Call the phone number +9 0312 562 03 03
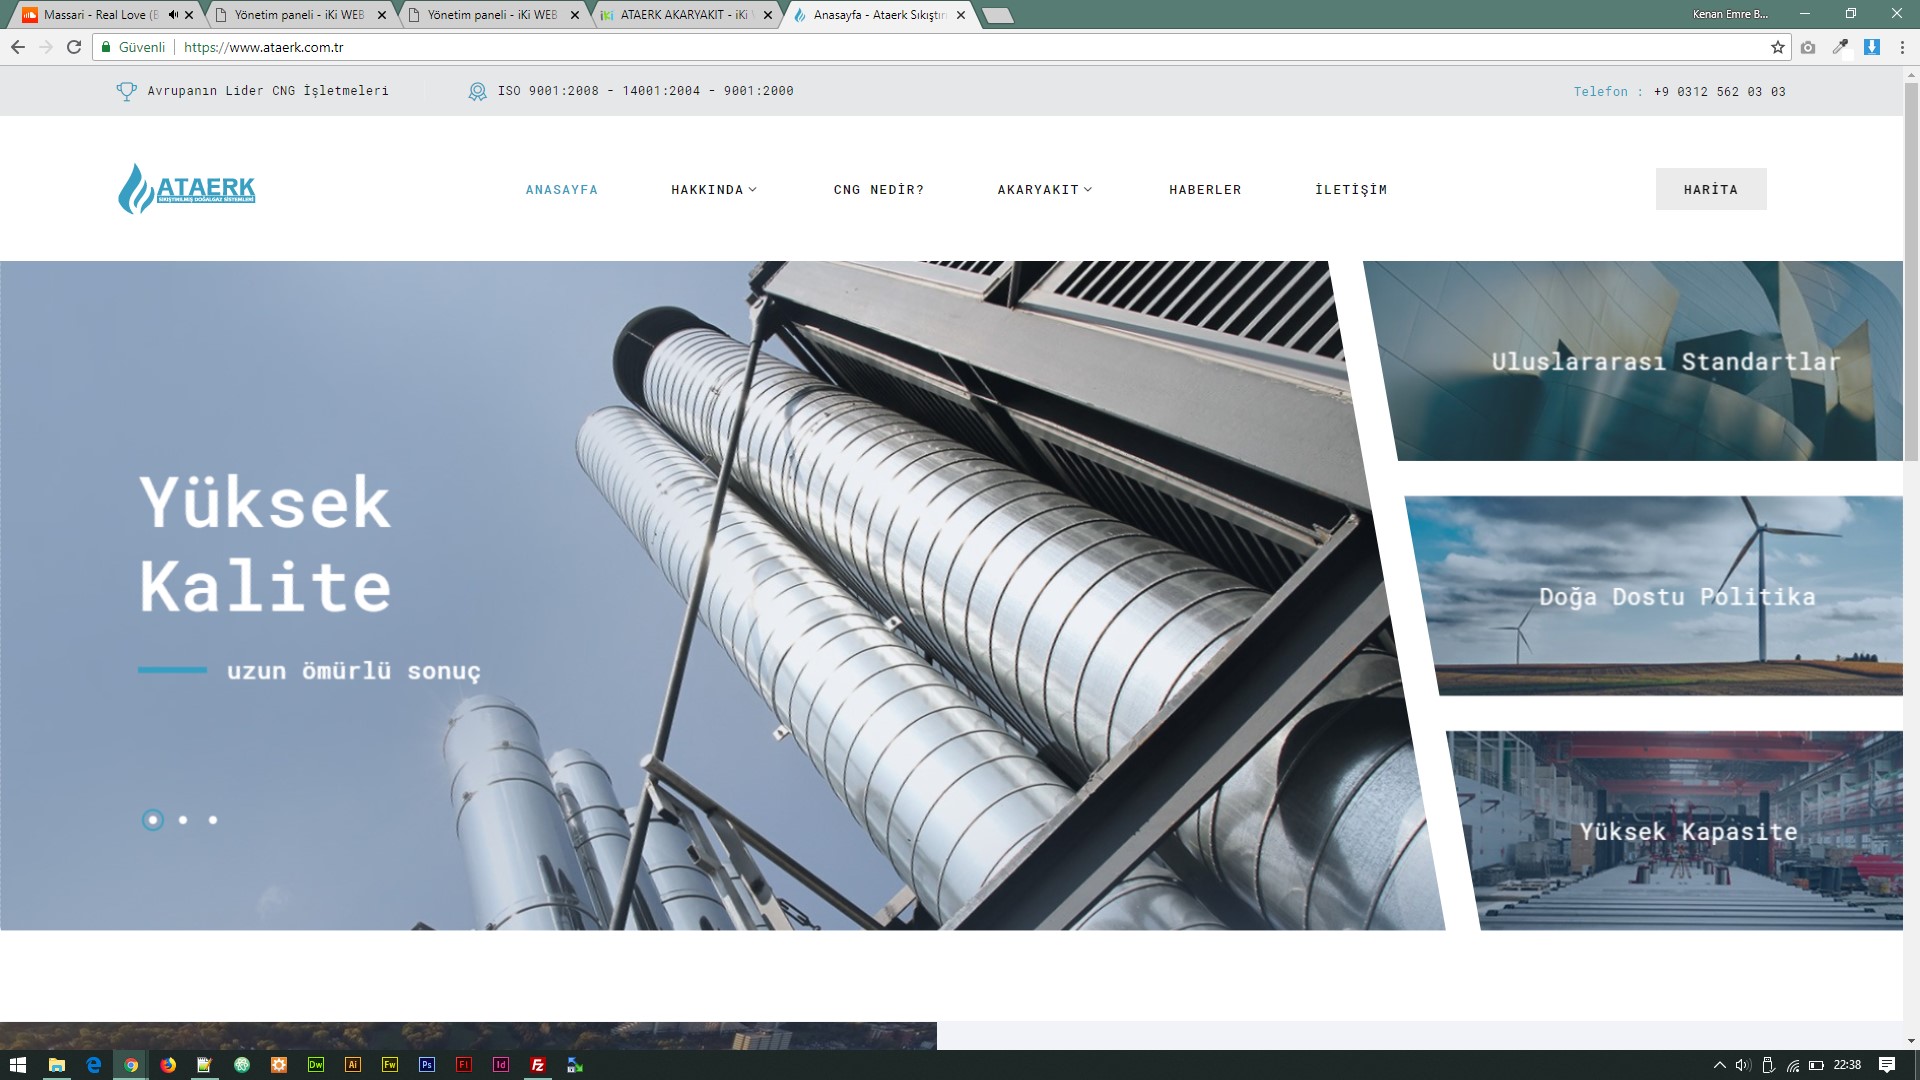1920x1080 pixels. [1719, 91]
